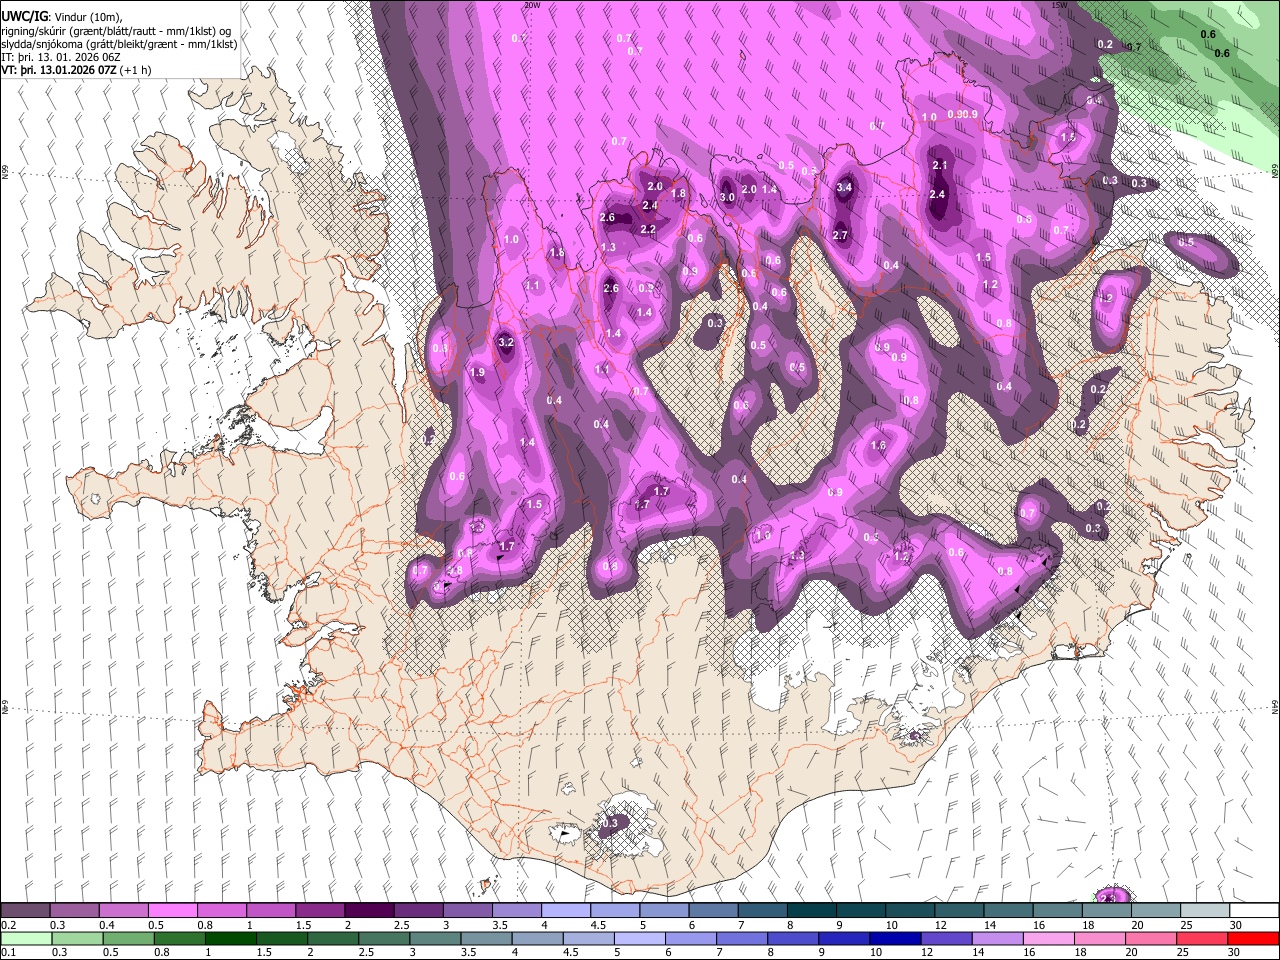1280x960 pixels.
Task: Select the 2.2 value label on the map
Action: (648, 229)
